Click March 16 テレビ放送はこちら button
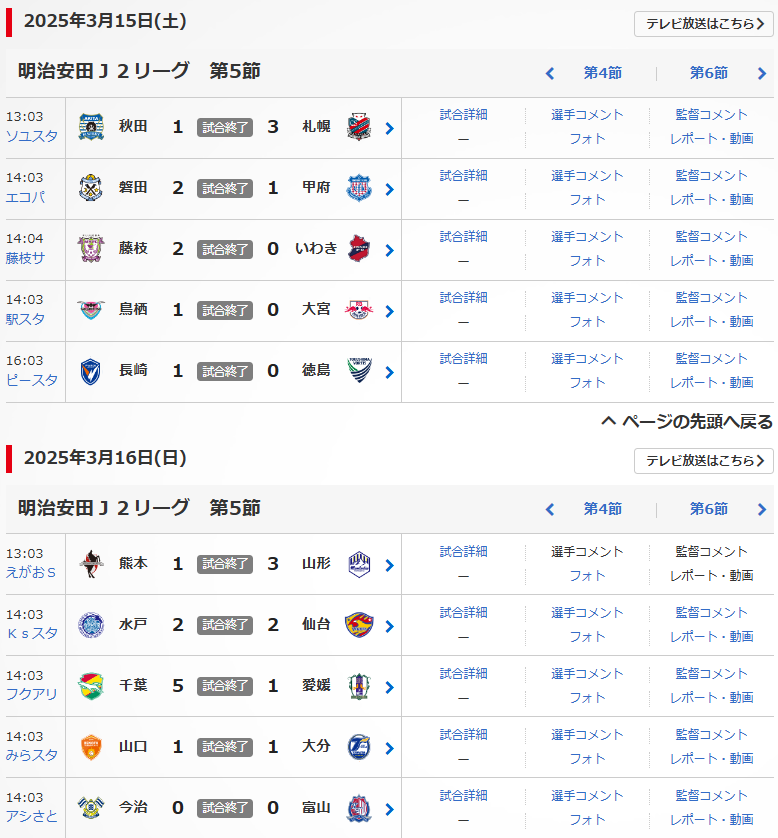 coord(704,460)
